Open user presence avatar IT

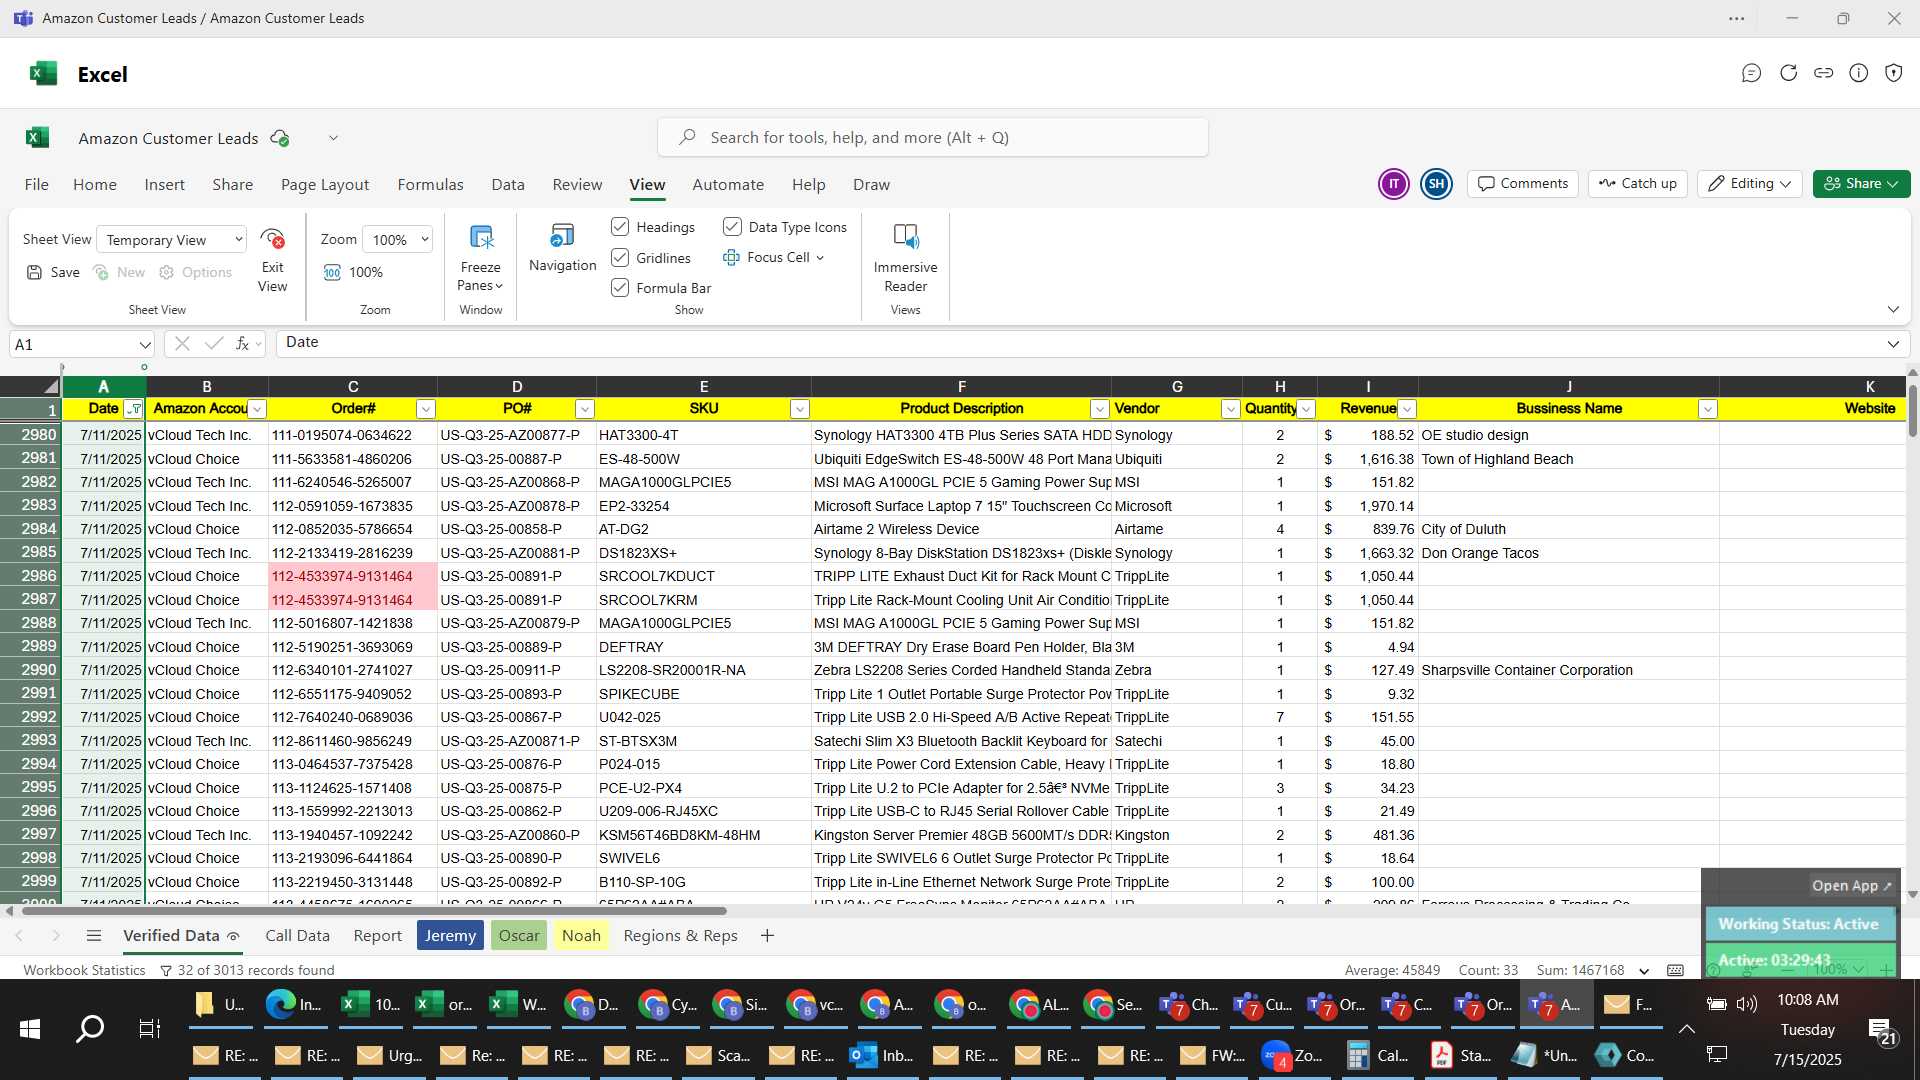pos(1393,183)
